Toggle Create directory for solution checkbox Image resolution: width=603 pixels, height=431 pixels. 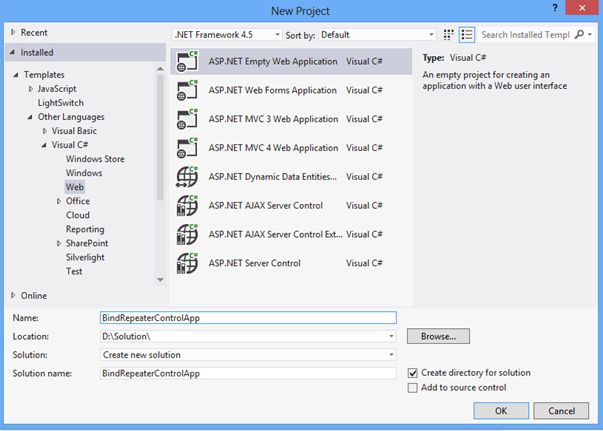click(x=413, y=373)
